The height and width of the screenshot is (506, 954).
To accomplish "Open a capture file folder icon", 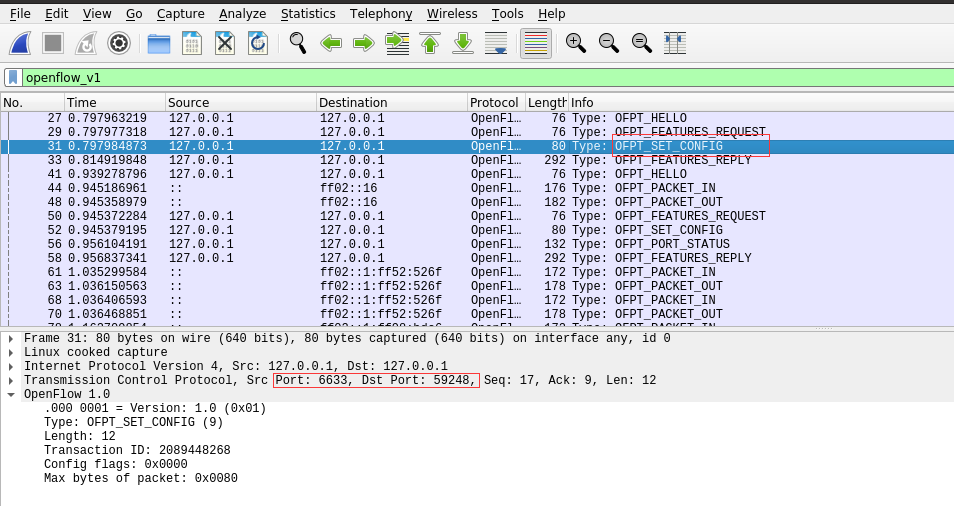I will coord(159,43).
